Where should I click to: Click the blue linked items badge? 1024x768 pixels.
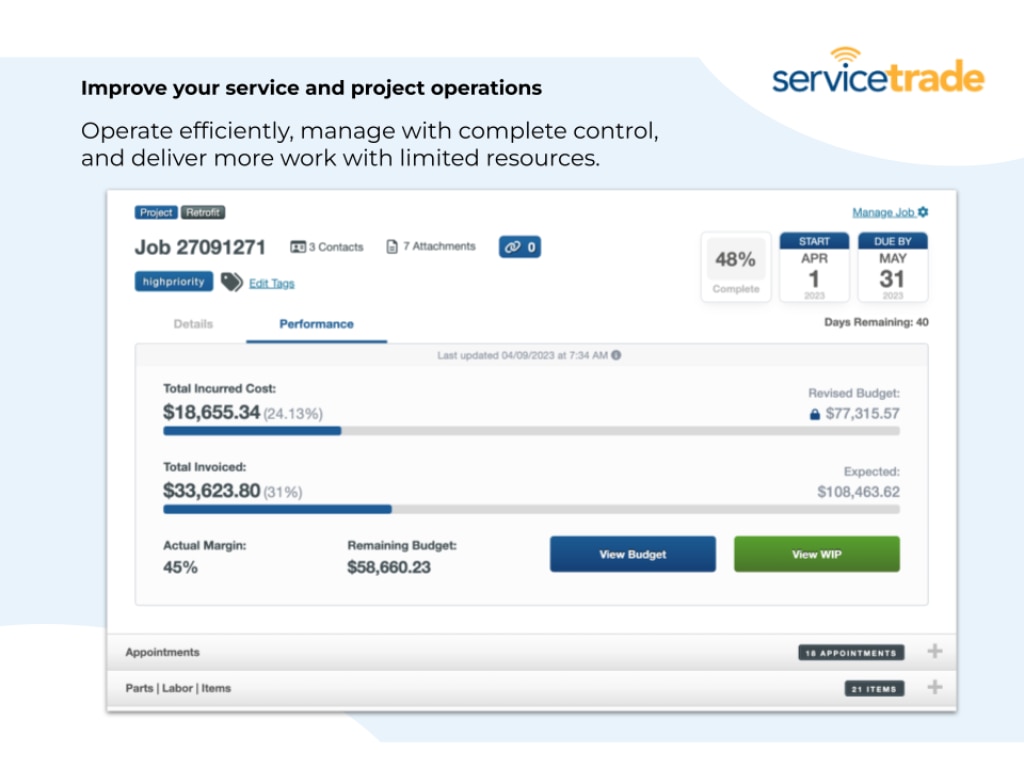point(520,247)
